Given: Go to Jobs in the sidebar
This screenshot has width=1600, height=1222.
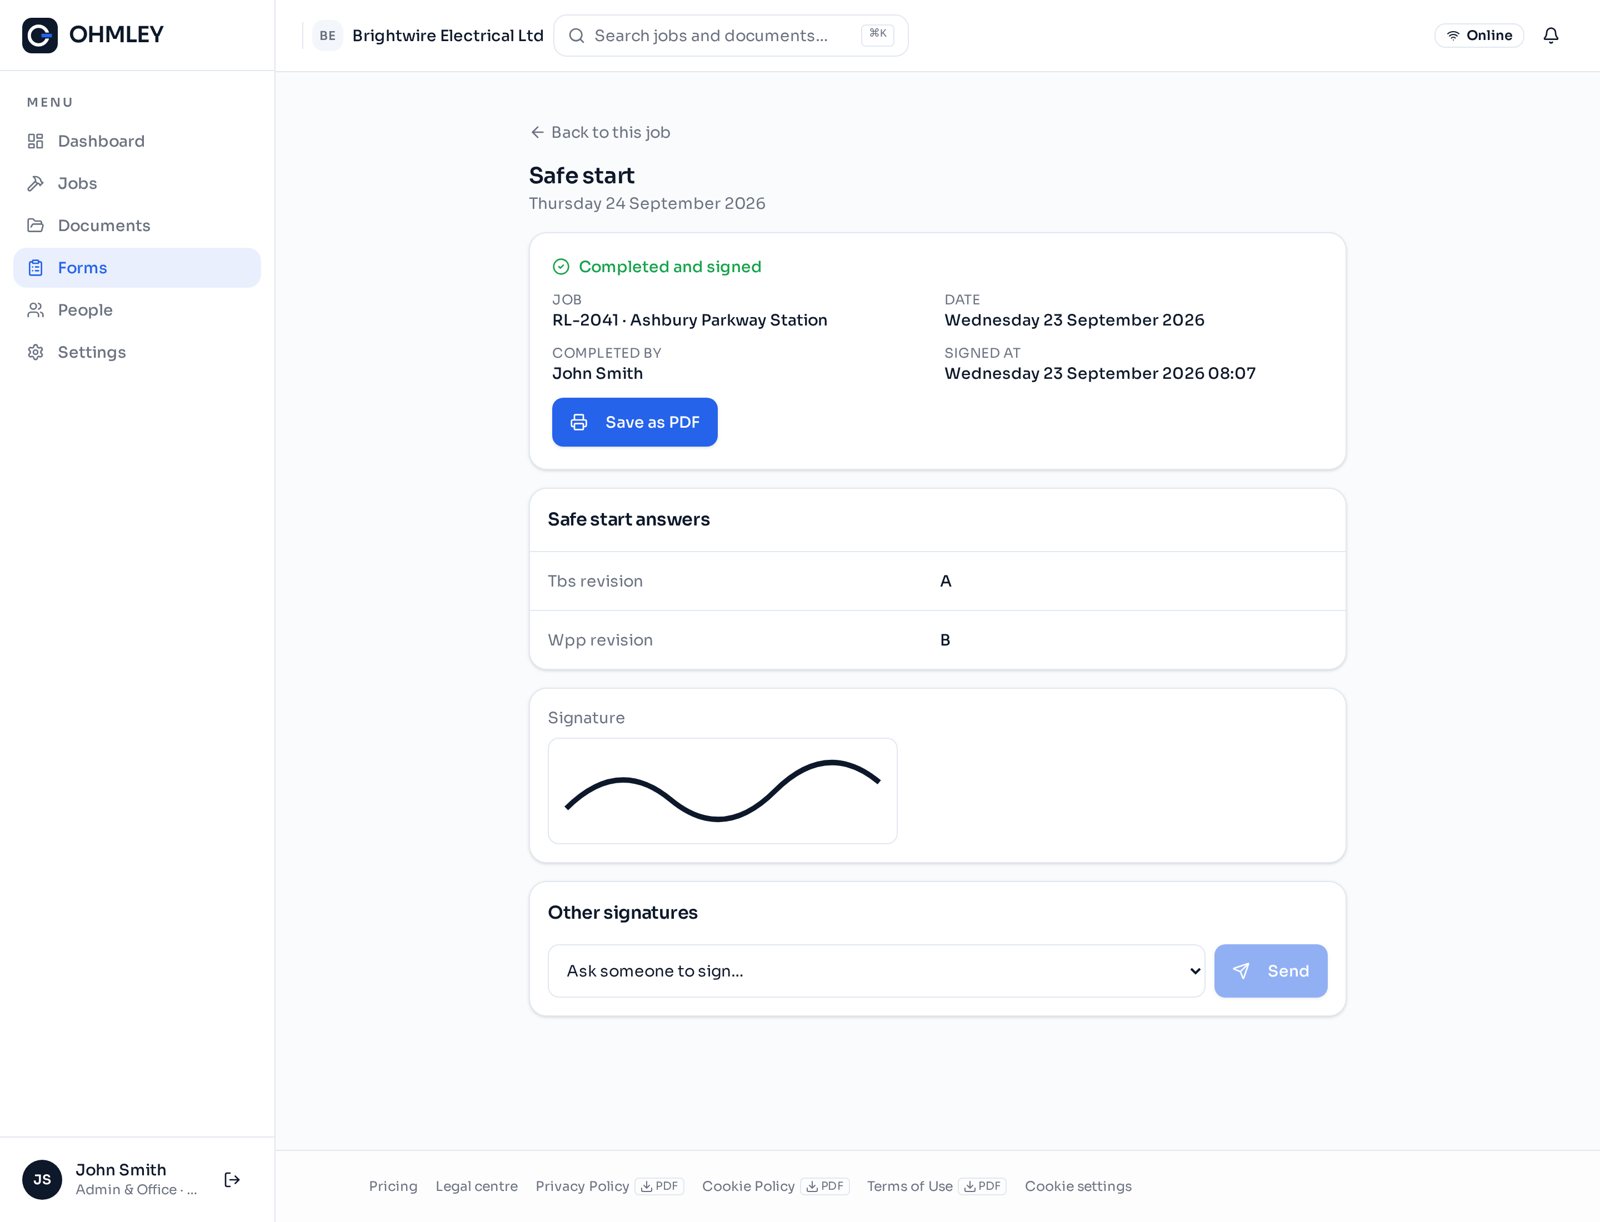Looking at the screenshot, I should click(137, 183).
